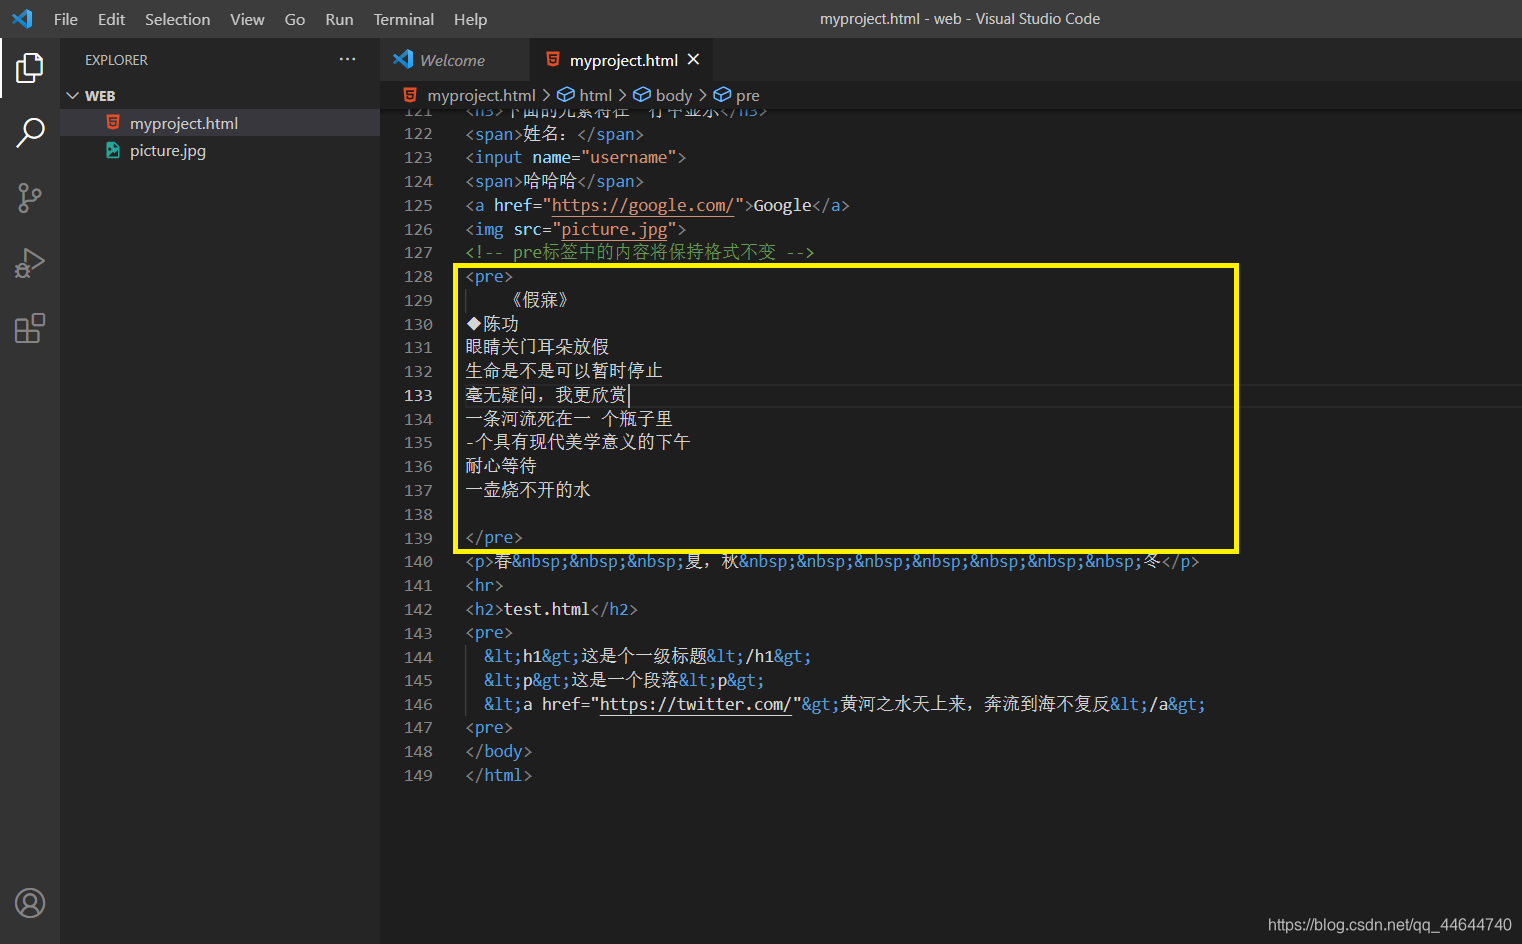Click the VS Code icon on the Welcome tab
This screenshot has height=944, width=1522.
403,60
